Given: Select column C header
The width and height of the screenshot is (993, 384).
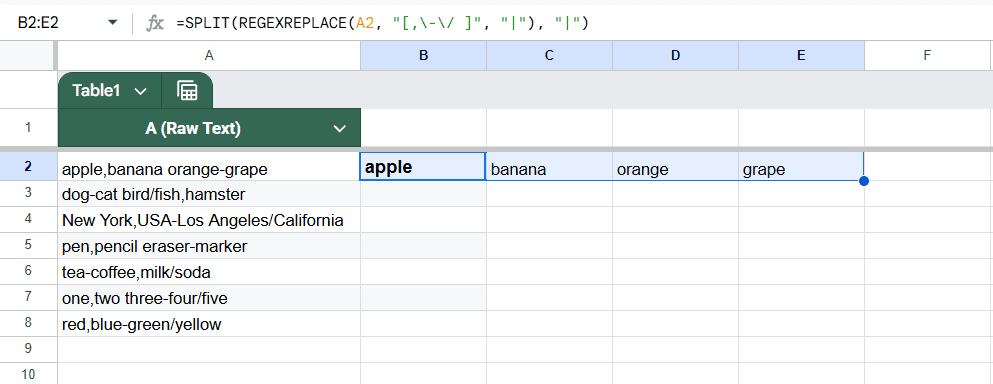Looking at the screenshot, I should tap(550, 56).
